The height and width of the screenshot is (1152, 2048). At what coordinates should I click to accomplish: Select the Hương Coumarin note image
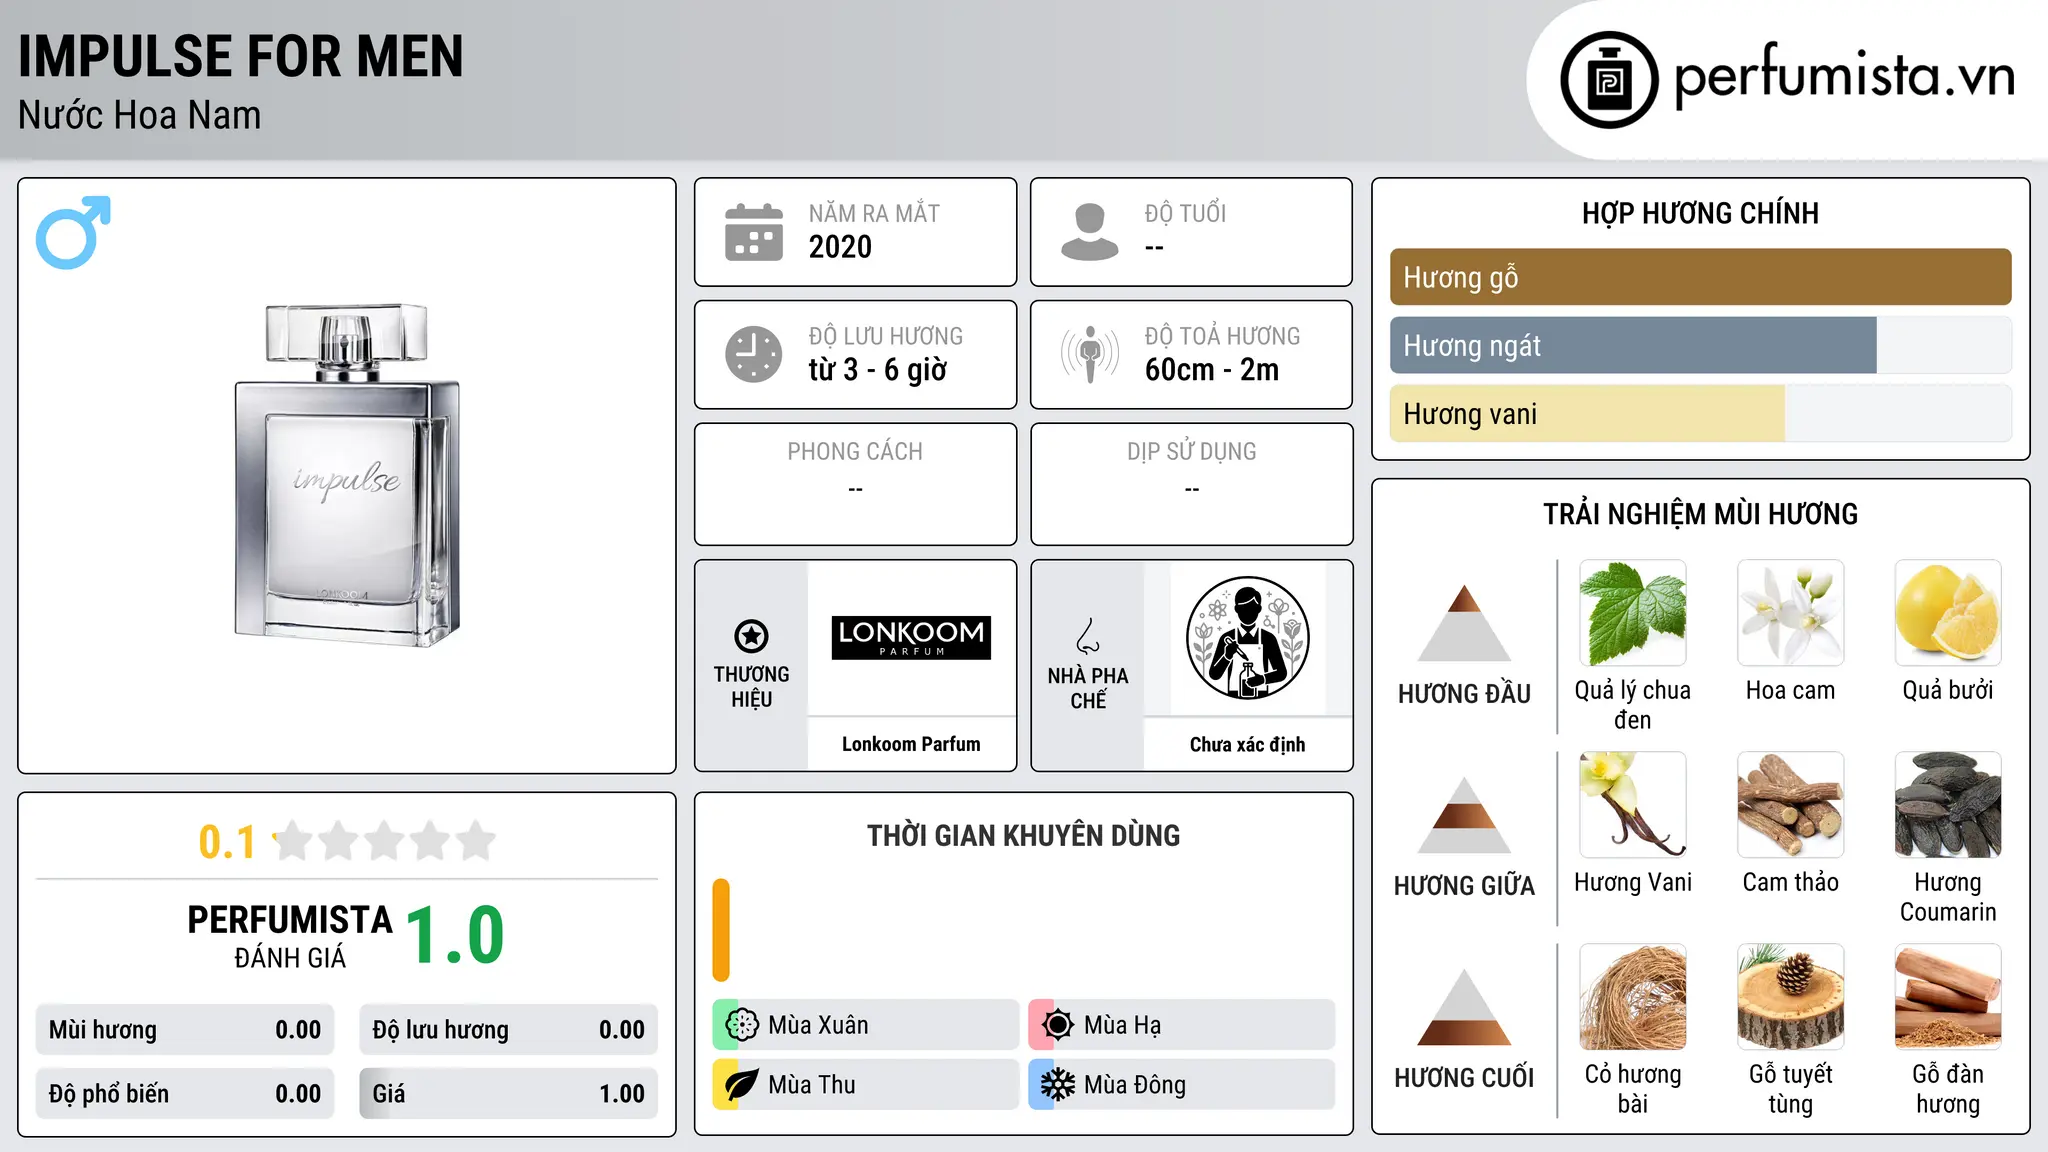coord(1948,805)
